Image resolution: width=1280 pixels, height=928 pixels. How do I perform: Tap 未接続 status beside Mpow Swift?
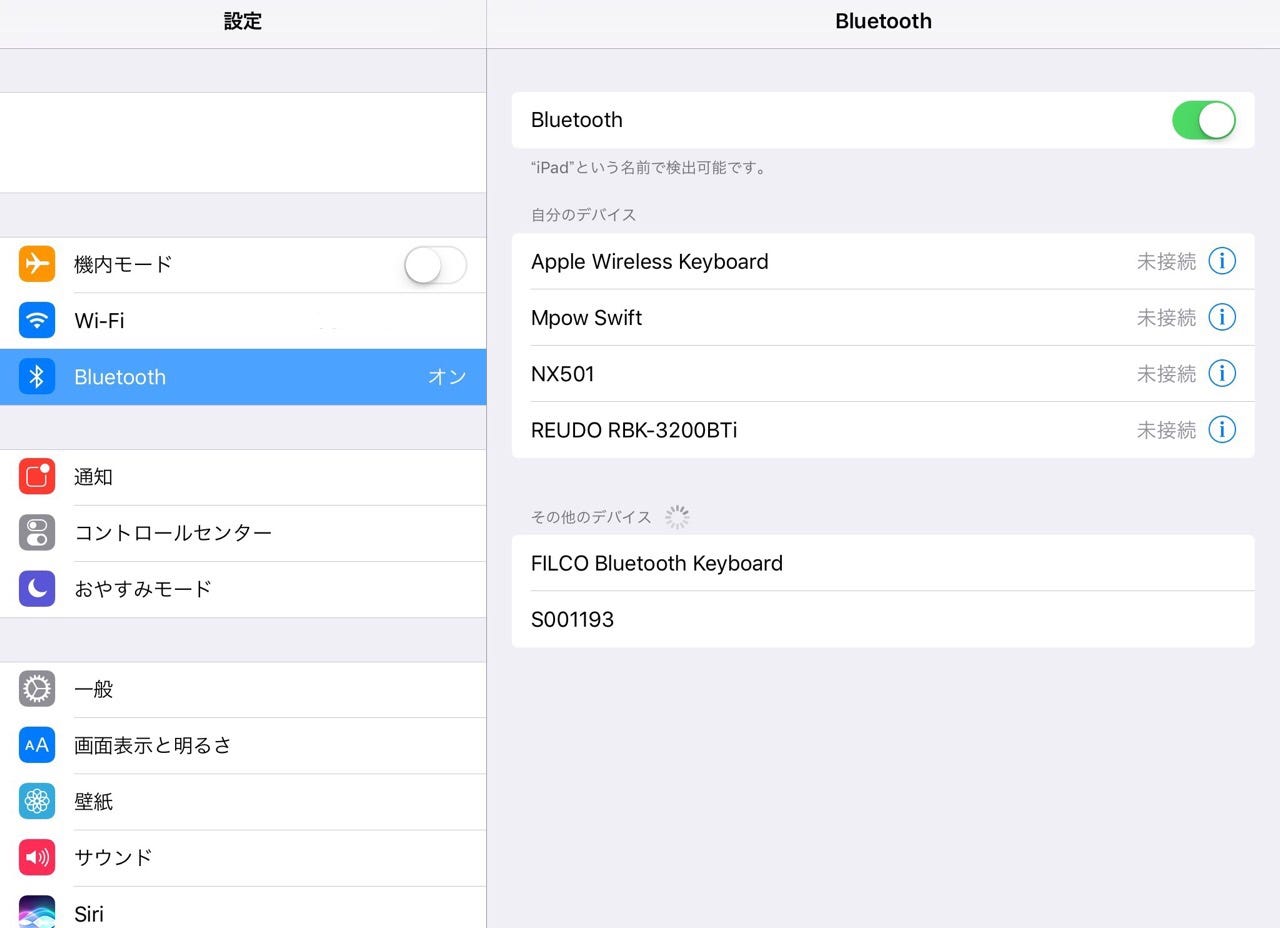point(1166,318)
